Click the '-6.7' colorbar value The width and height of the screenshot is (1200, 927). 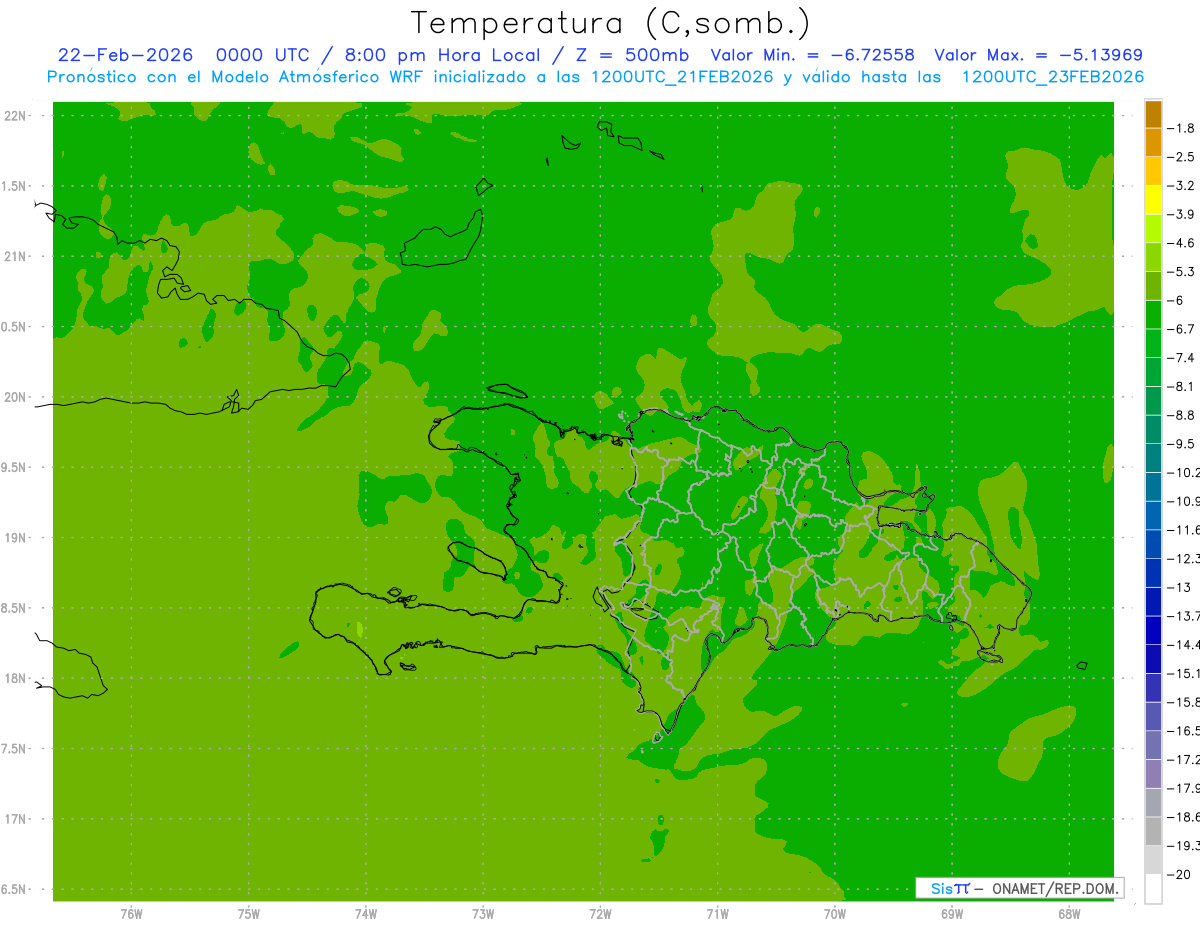[1181, 329]
